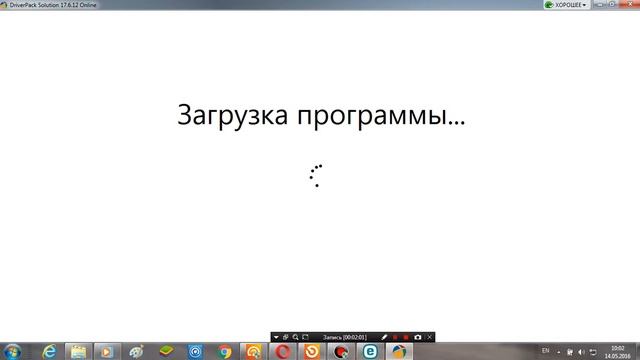Maximize the DriverPack Solution window

point(612,4)
